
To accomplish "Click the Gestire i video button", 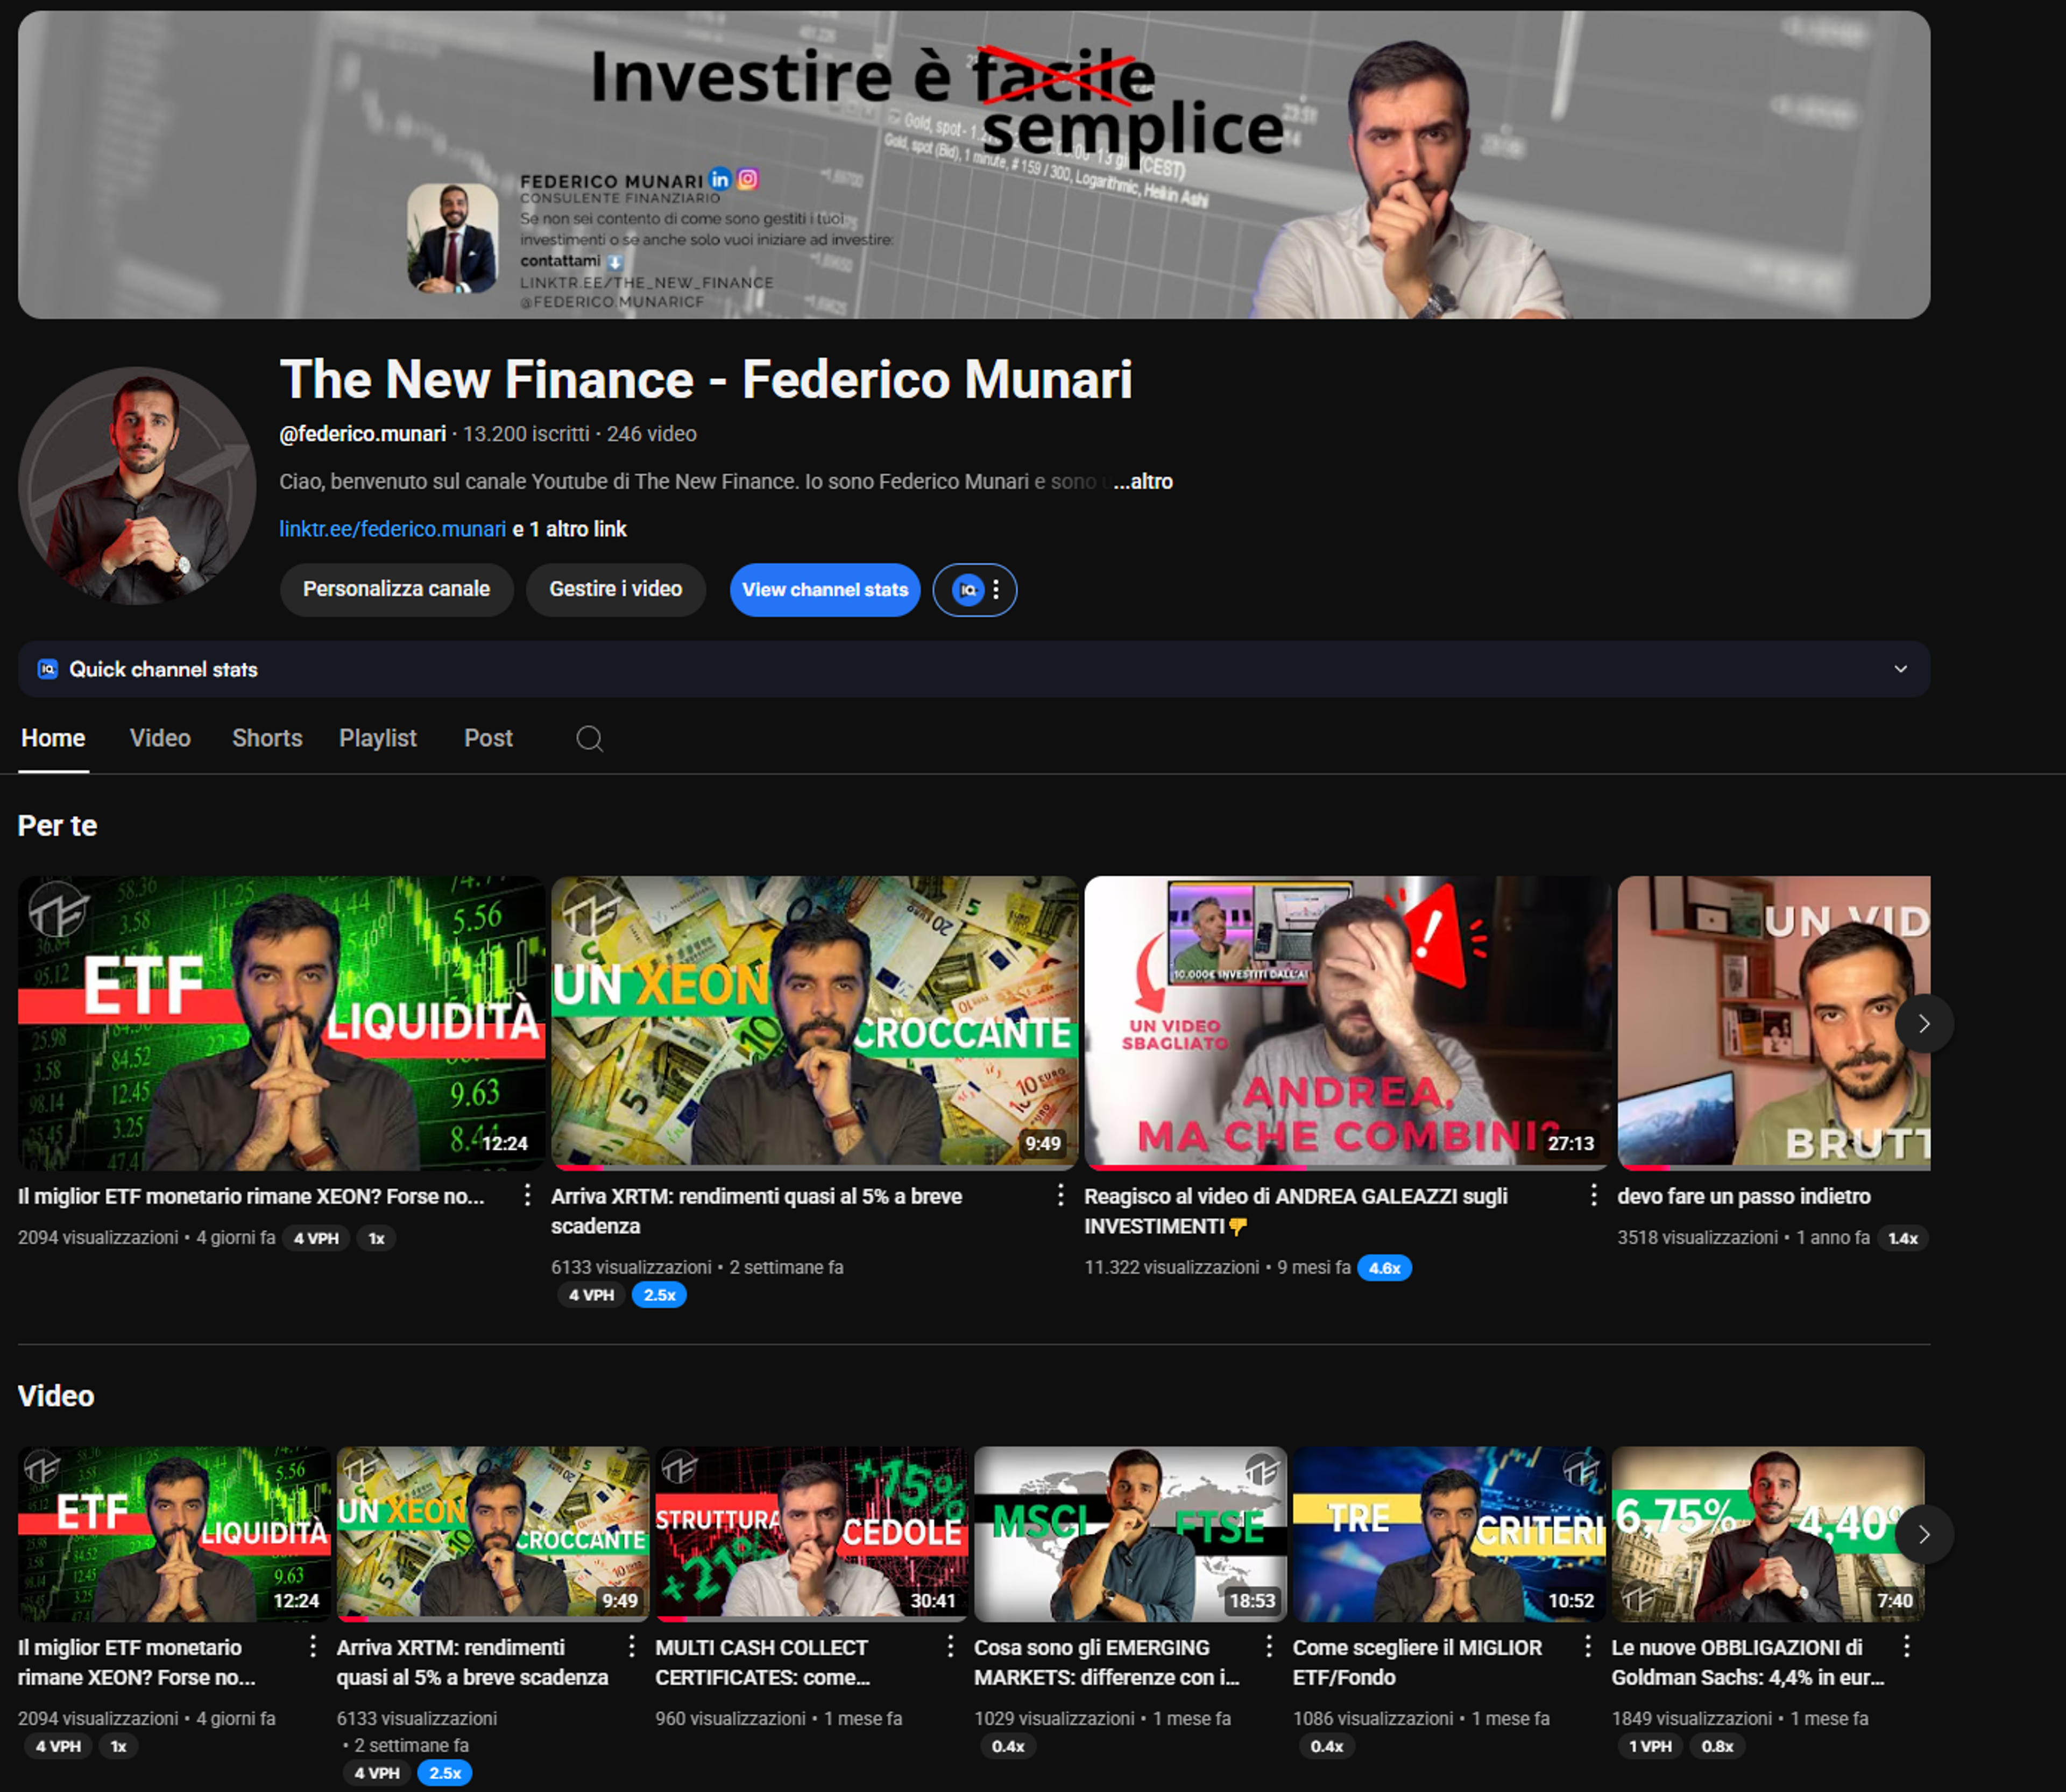I will coord(616,589).
